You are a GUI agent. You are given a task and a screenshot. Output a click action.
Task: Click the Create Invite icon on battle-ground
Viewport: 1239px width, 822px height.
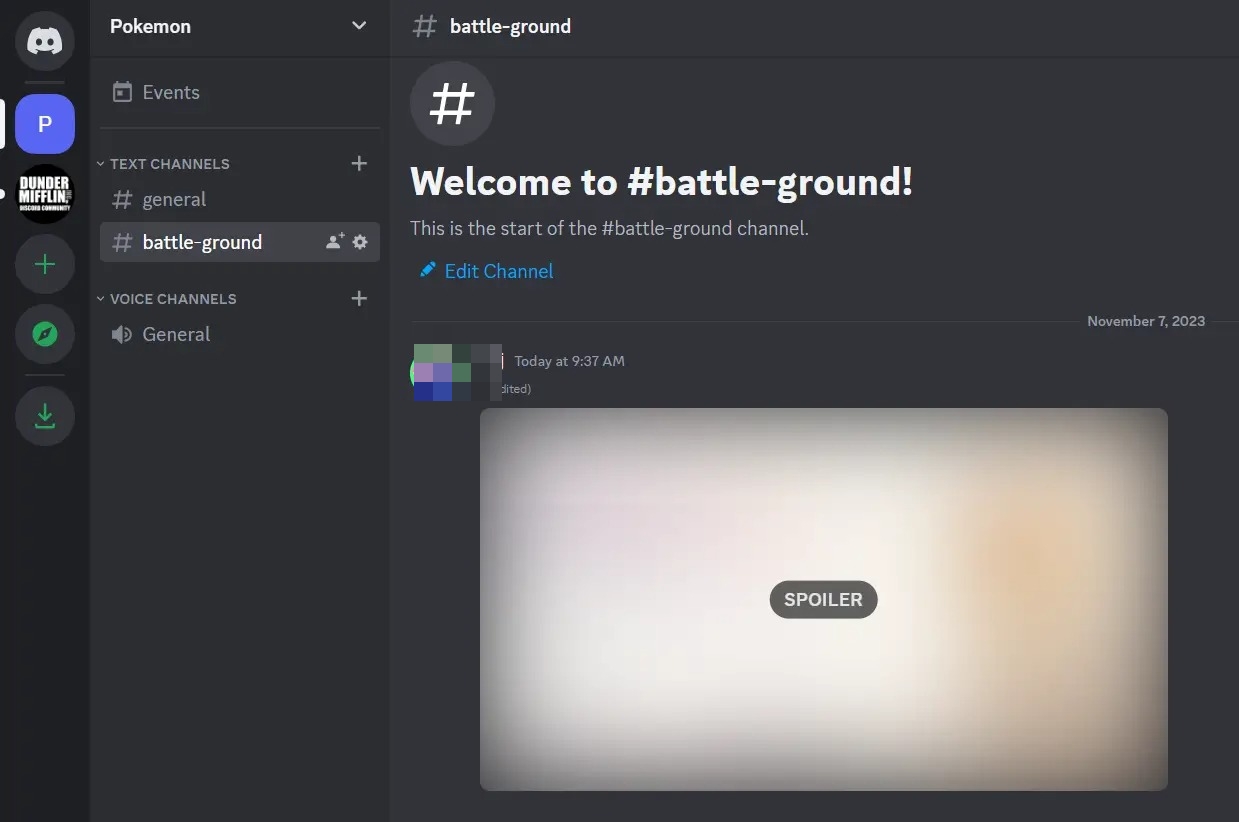click(333, 241)
